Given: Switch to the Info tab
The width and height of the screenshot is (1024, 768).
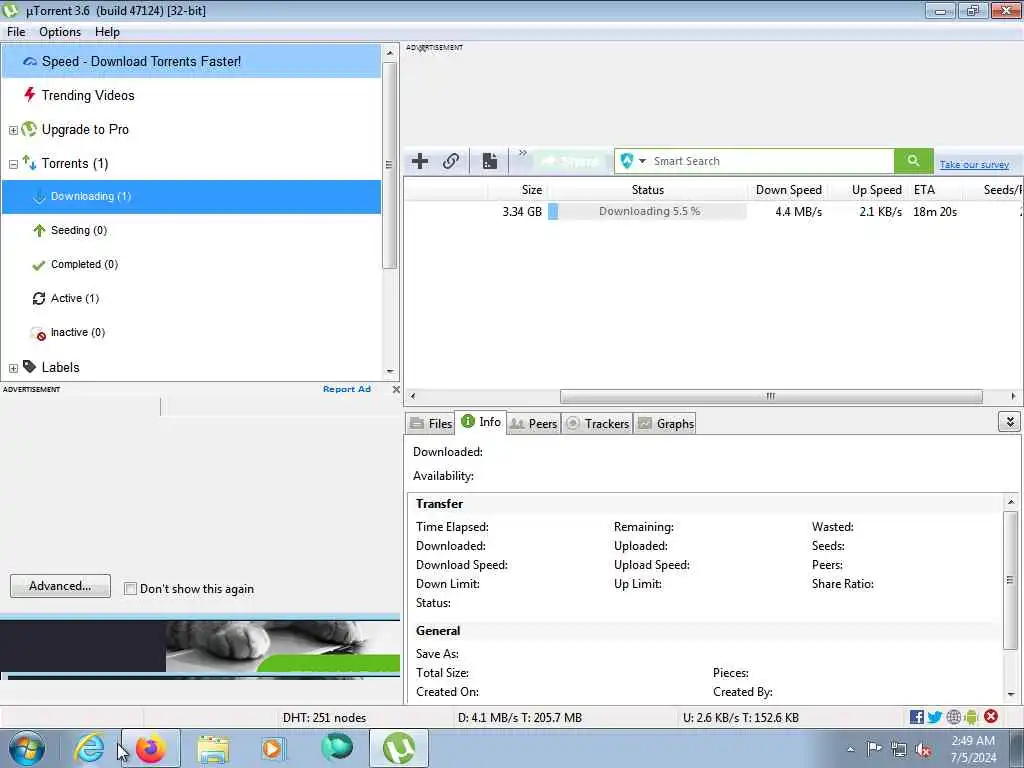Looking at the screenshot, I should coord(481,422).
